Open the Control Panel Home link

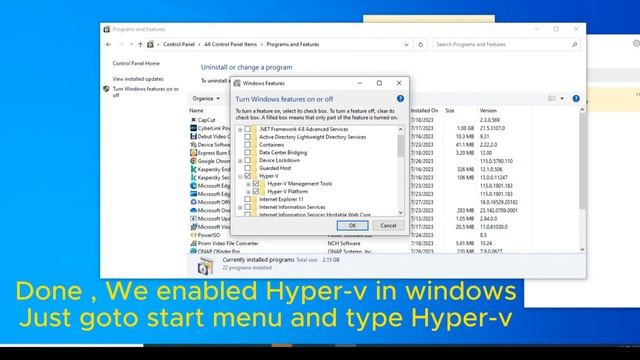[136, 63]
